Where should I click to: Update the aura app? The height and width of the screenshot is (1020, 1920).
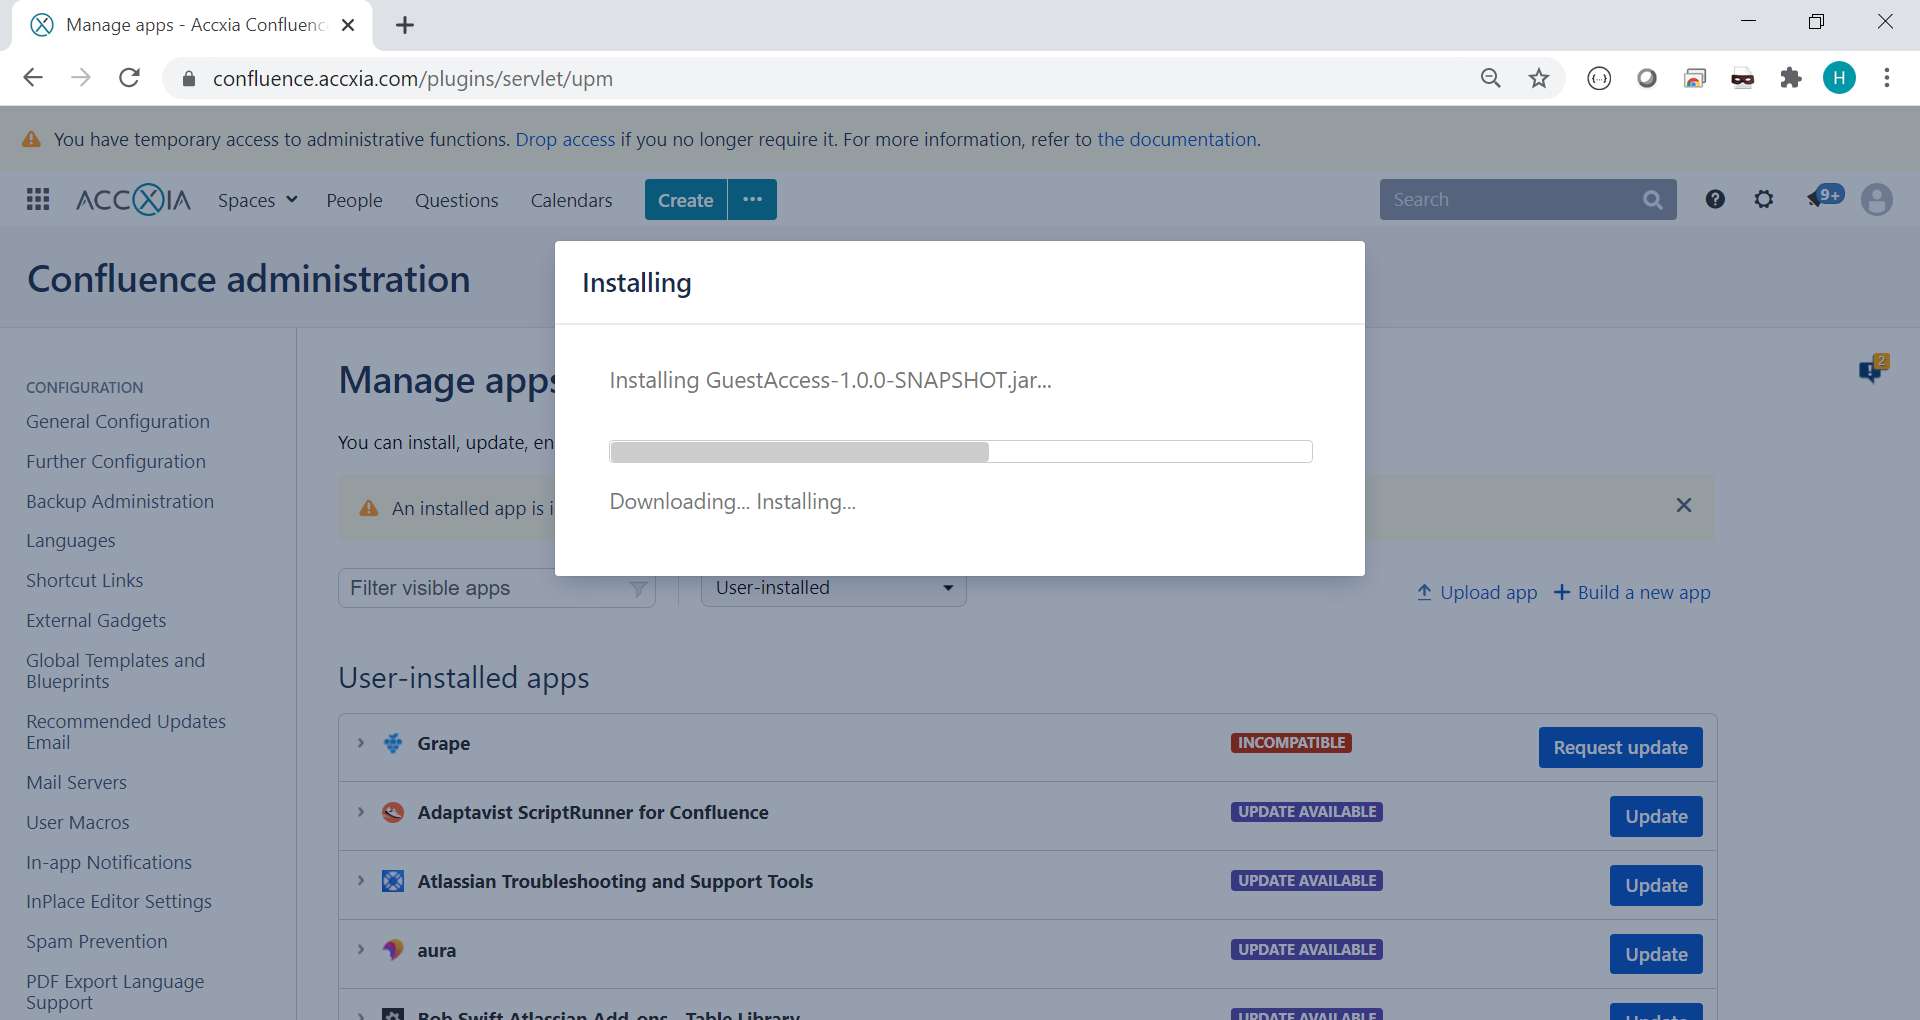1656,955
